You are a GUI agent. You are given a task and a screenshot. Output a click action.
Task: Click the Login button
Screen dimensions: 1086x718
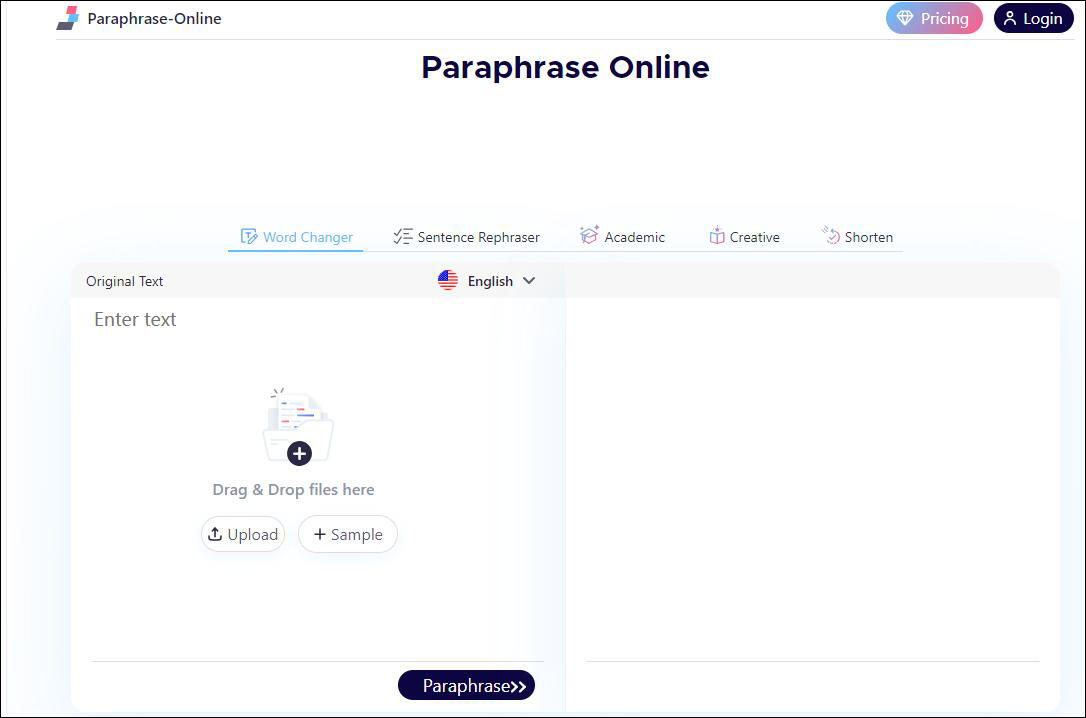(1033, 18)
